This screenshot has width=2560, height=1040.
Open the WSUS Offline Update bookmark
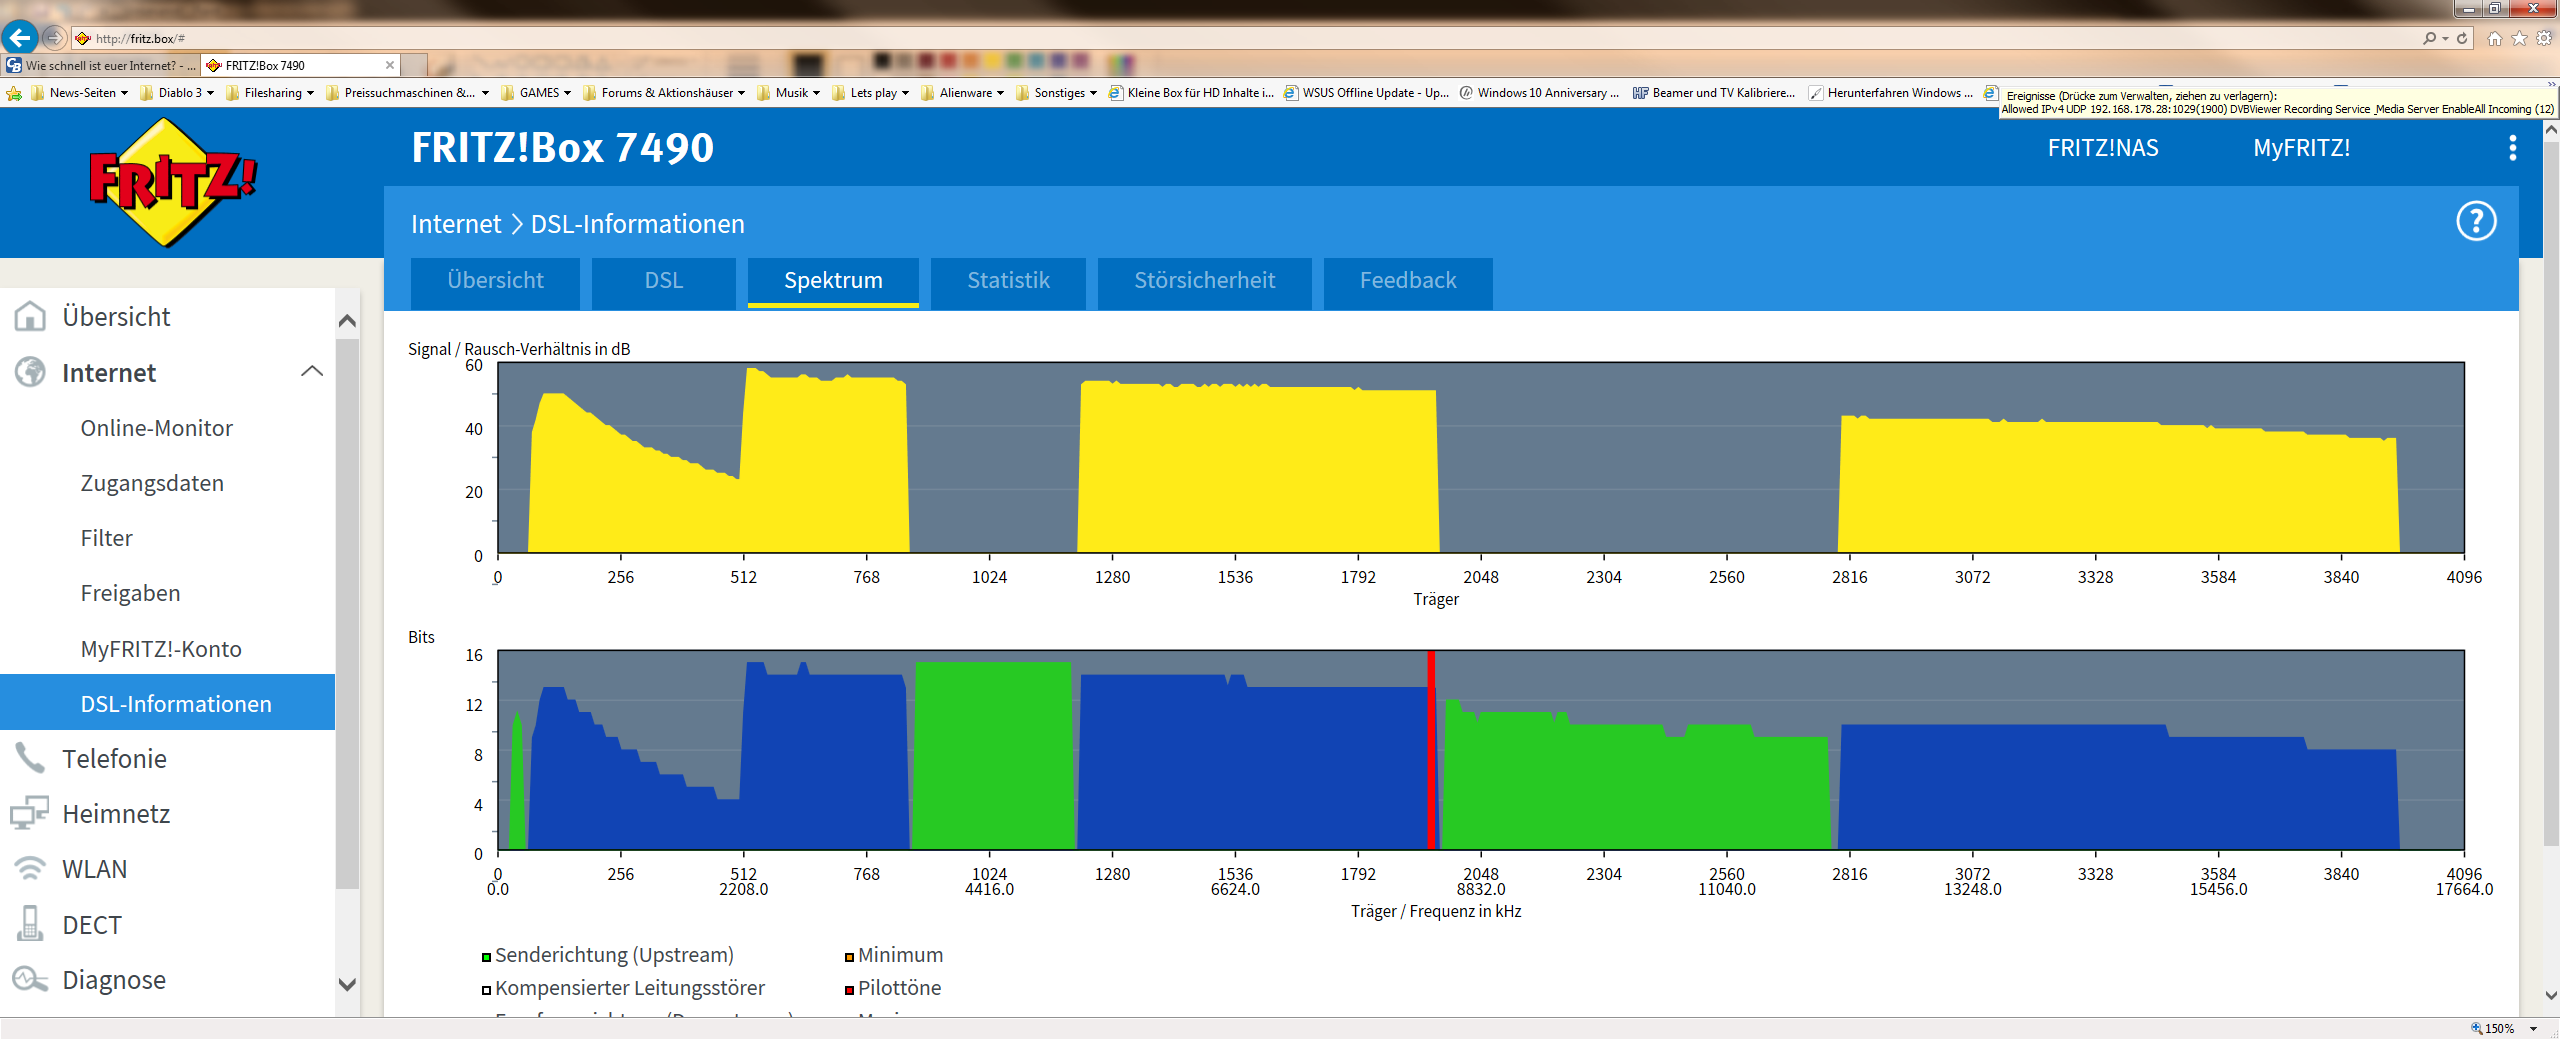(x=1366, y=93)
